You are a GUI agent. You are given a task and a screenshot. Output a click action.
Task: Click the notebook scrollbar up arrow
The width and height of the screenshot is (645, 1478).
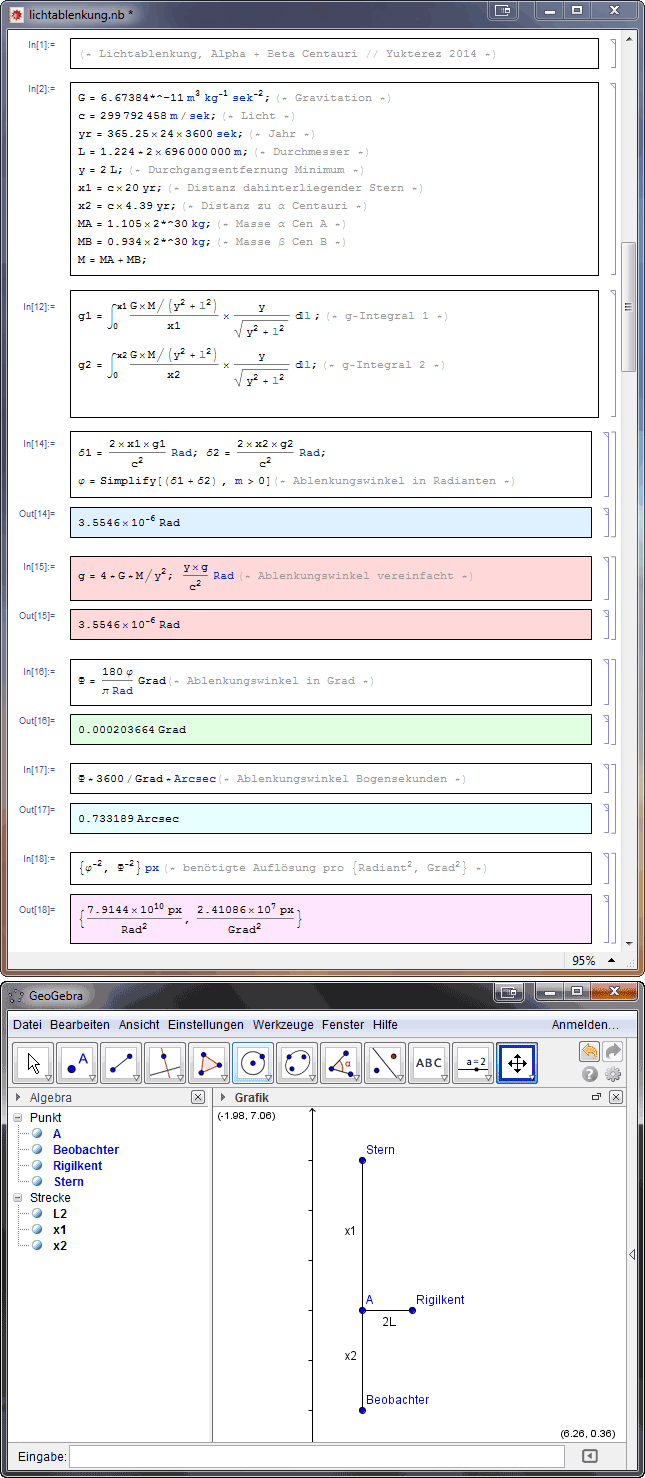(x=629, y=39)
